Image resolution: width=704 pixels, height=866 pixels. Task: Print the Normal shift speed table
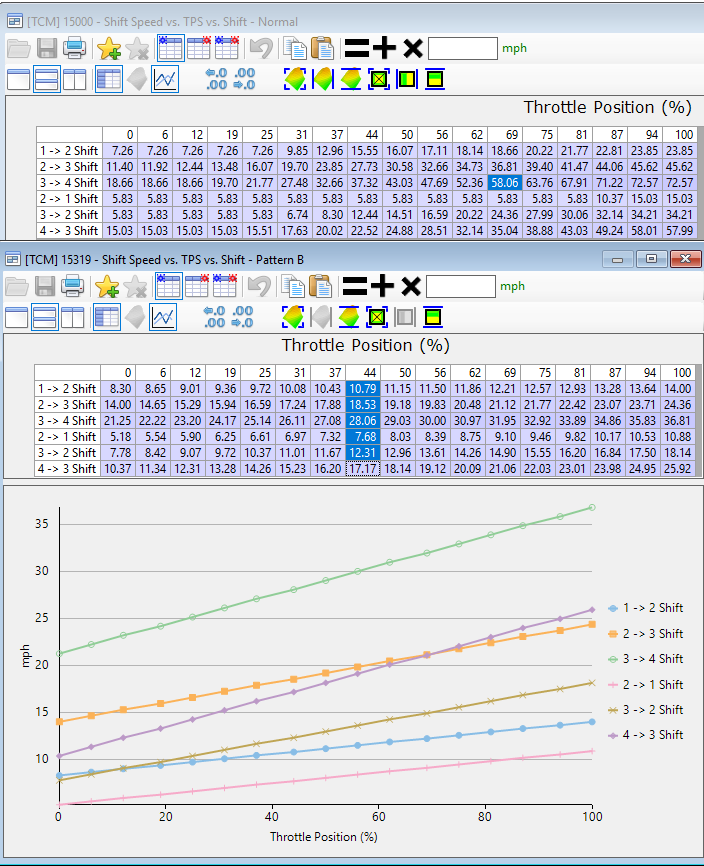coord(75,49)
